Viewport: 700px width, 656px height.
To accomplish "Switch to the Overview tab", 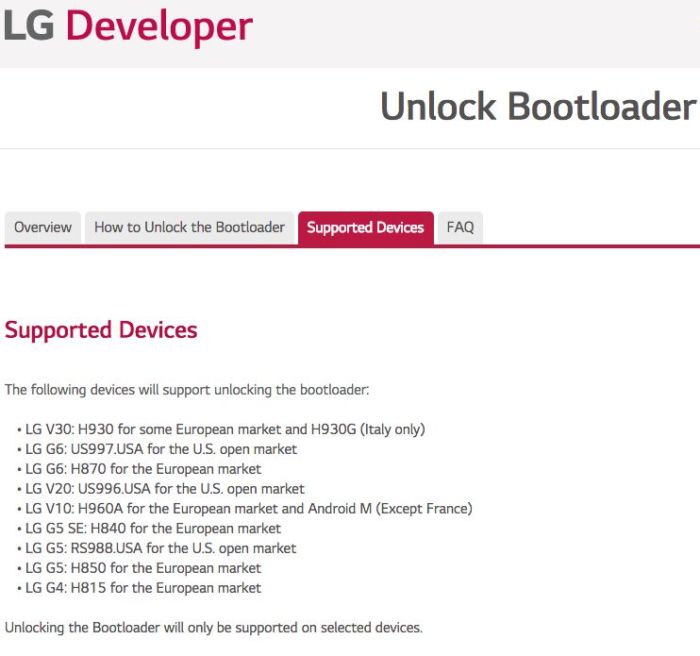I will pos(43,228).
